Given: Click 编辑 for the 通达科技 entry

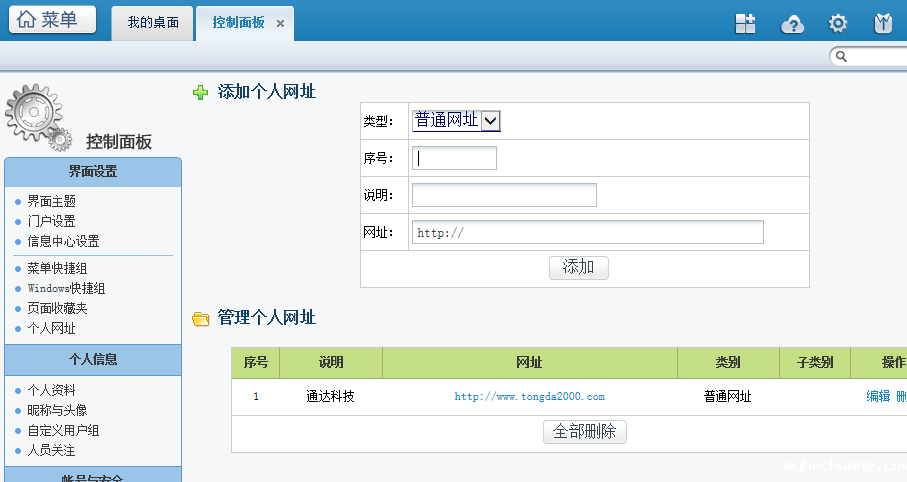Looking at the screenshot, I should (877, 396).
